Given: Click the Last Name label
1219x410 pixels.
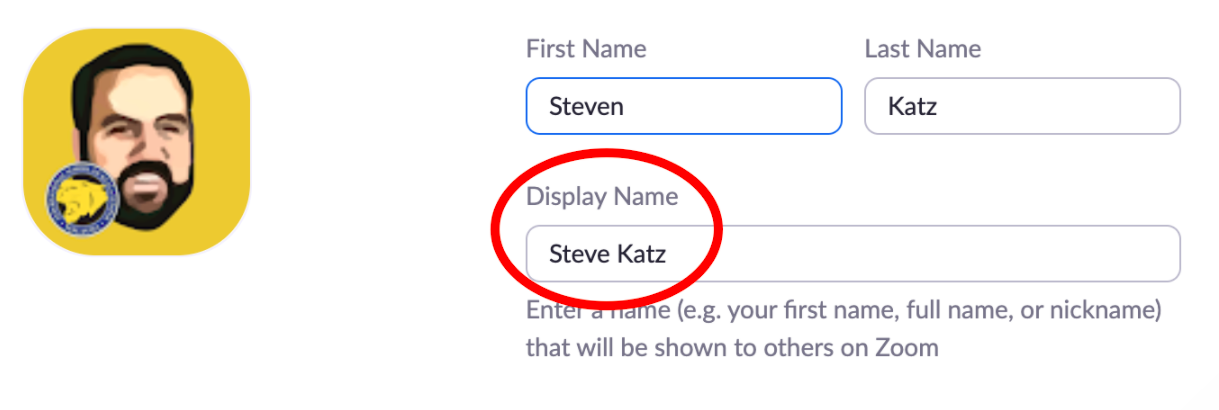Looking at the screenshot, I should coord(922,49).
